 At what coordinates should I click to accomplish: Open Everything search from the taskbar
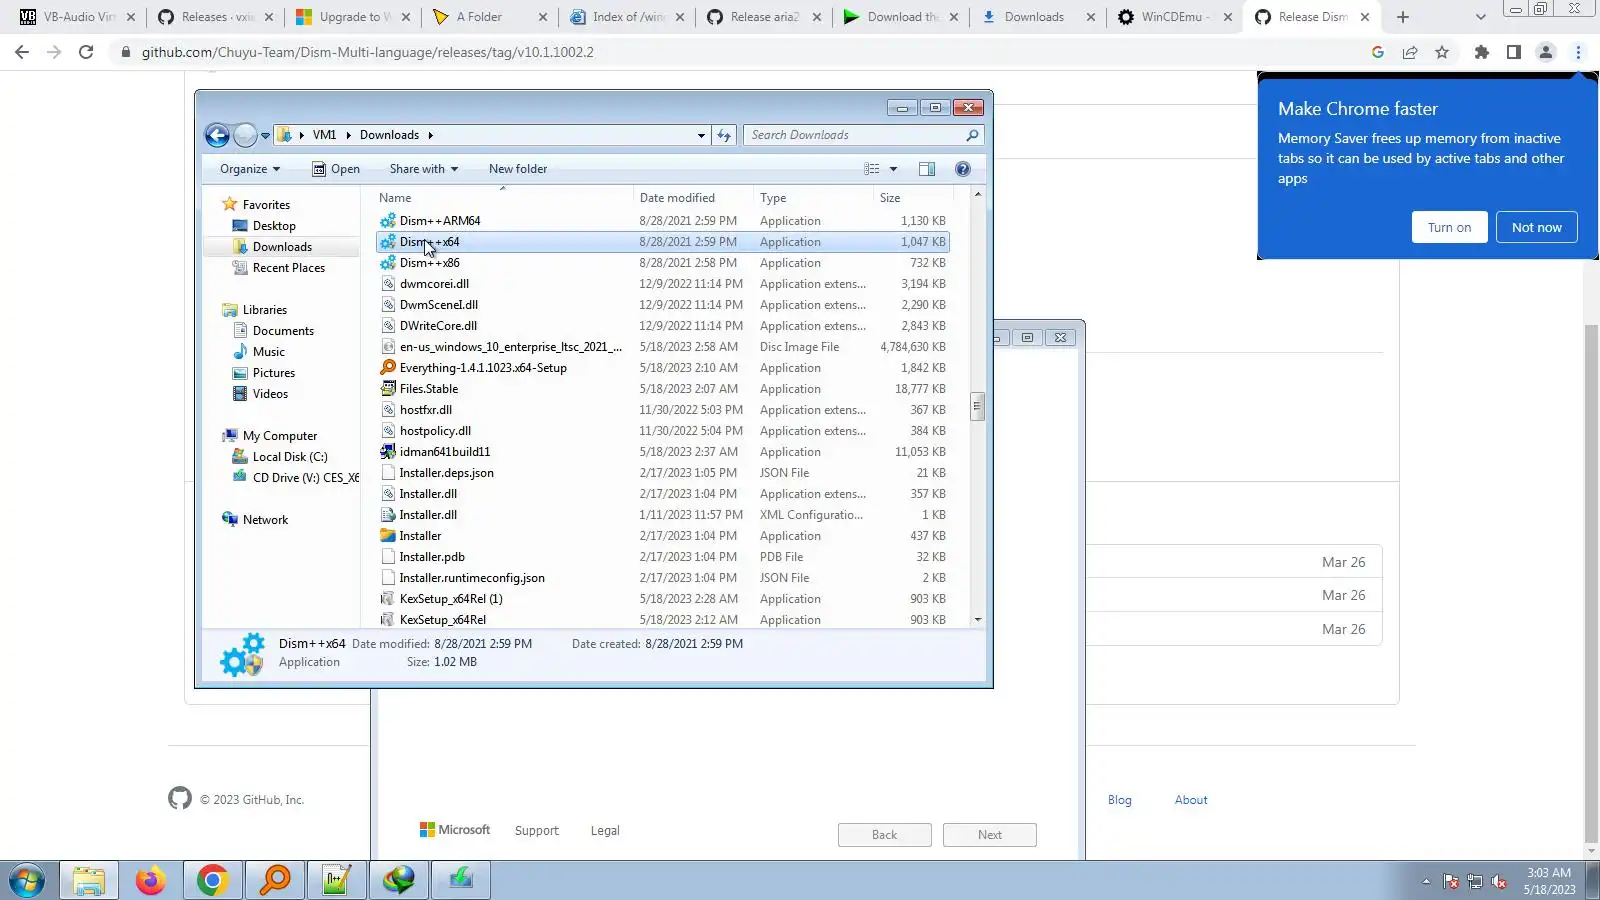[x=275, y=881]
